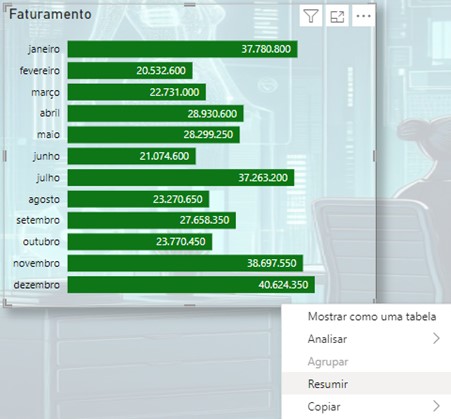Screen dimensions: 451x419
Task: Click the disabled Agrupar menu entry
Action: point(366,361)
